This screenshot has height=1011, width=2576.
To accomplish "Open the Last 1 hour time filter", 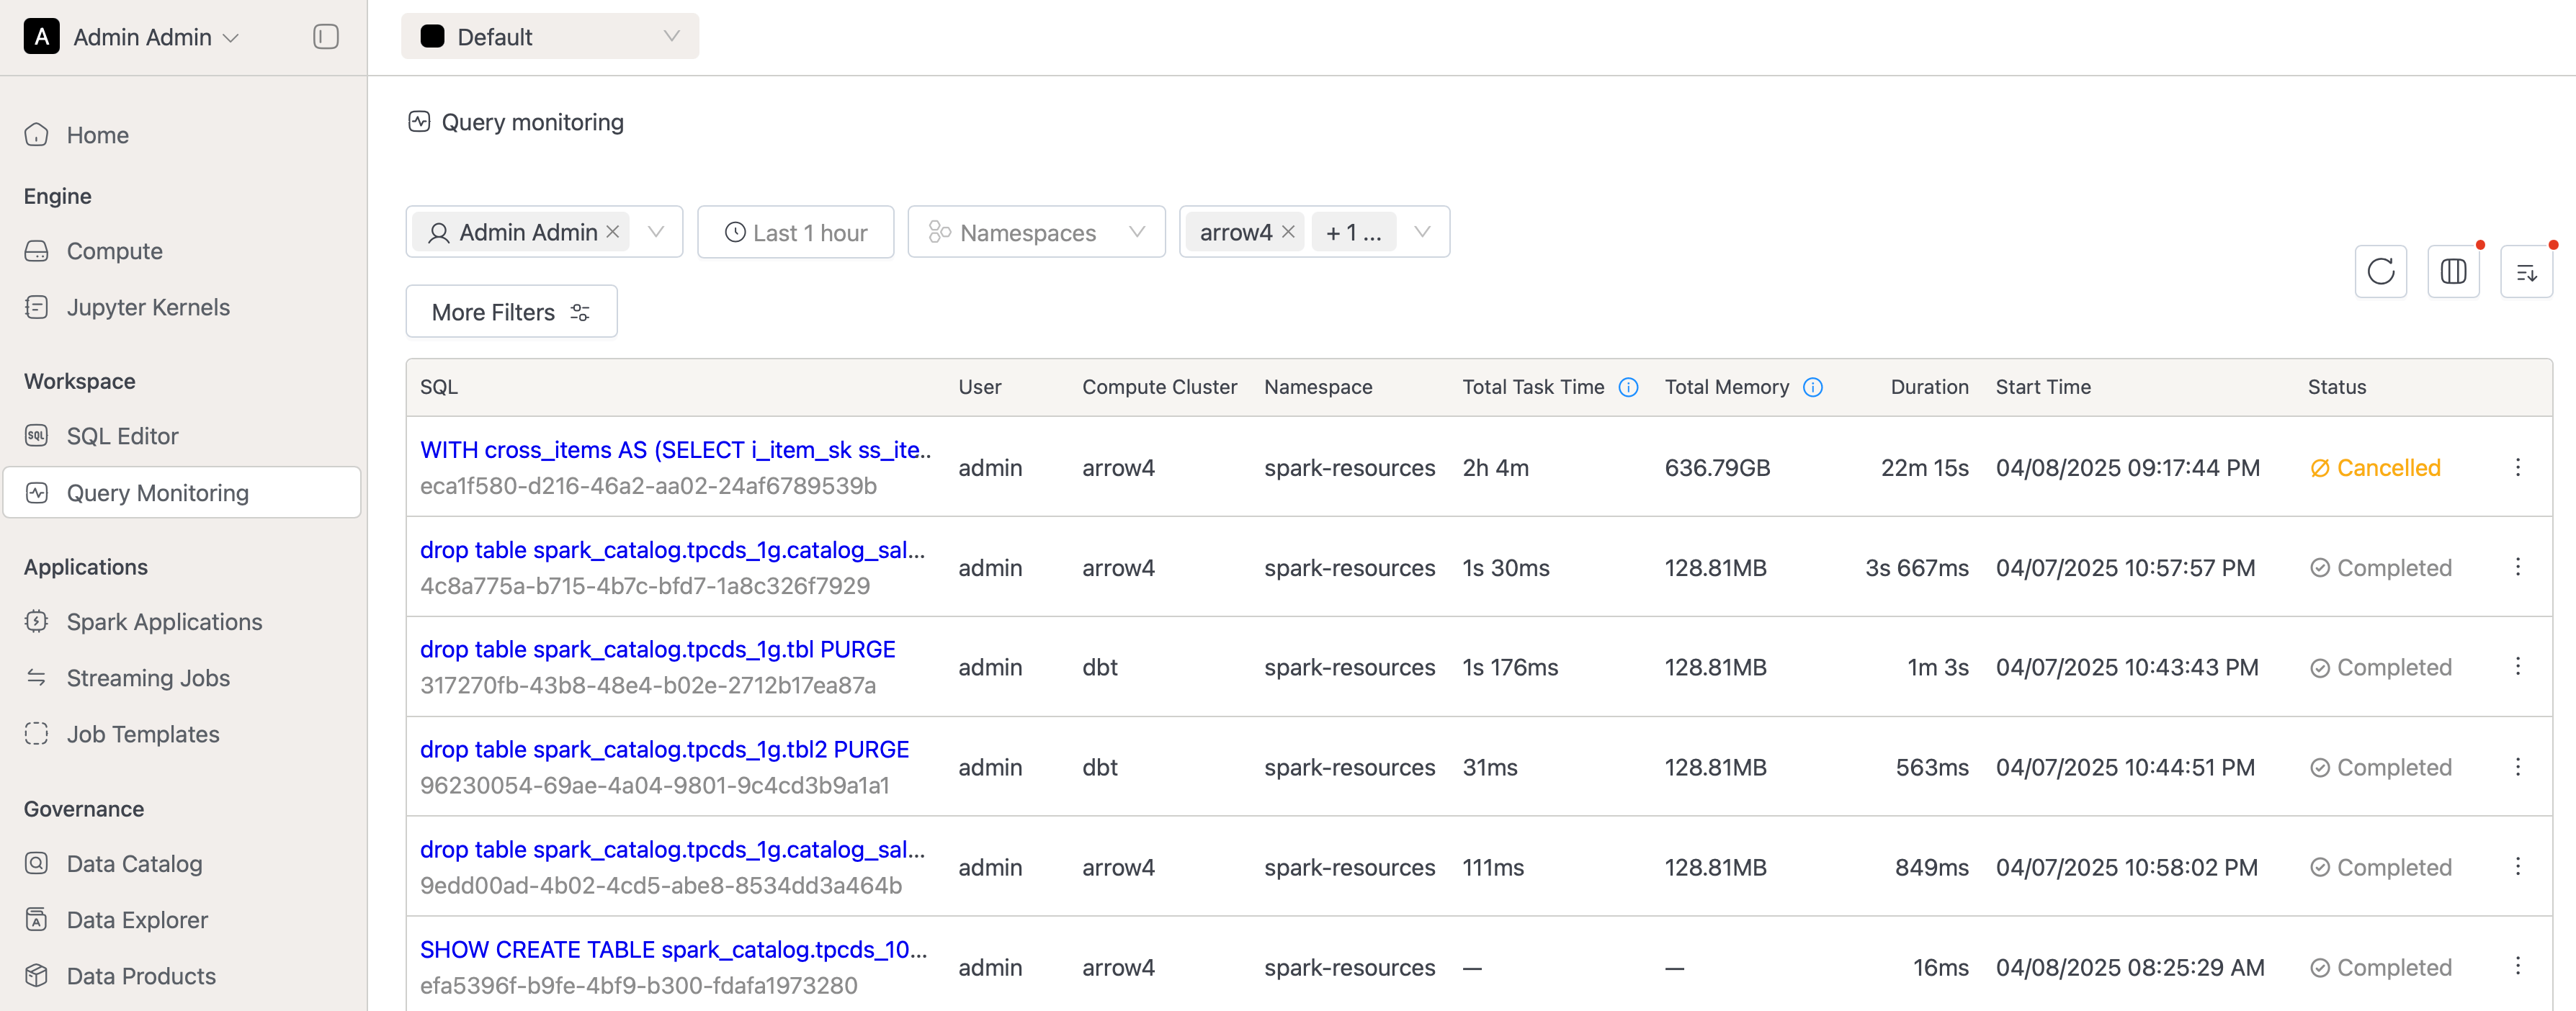I will pos(795,232).
